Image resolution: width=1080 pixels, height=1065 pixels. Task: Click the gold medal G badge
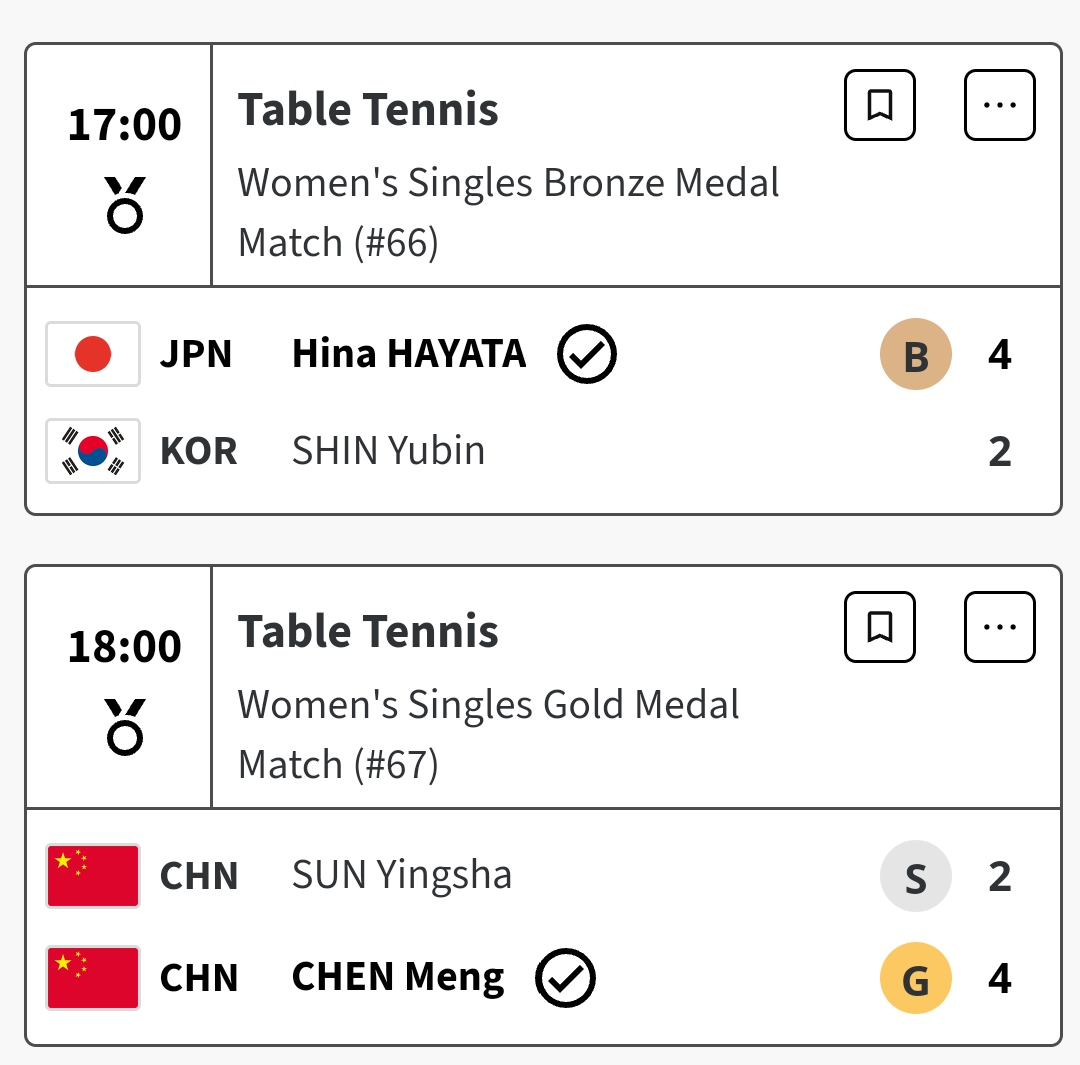tap(916, 978)
